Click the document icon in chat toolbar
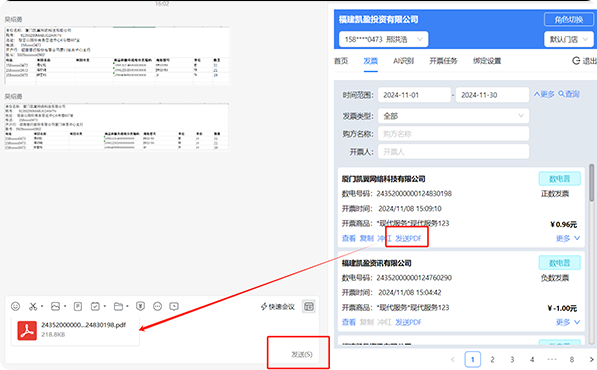 pos(78,306)
